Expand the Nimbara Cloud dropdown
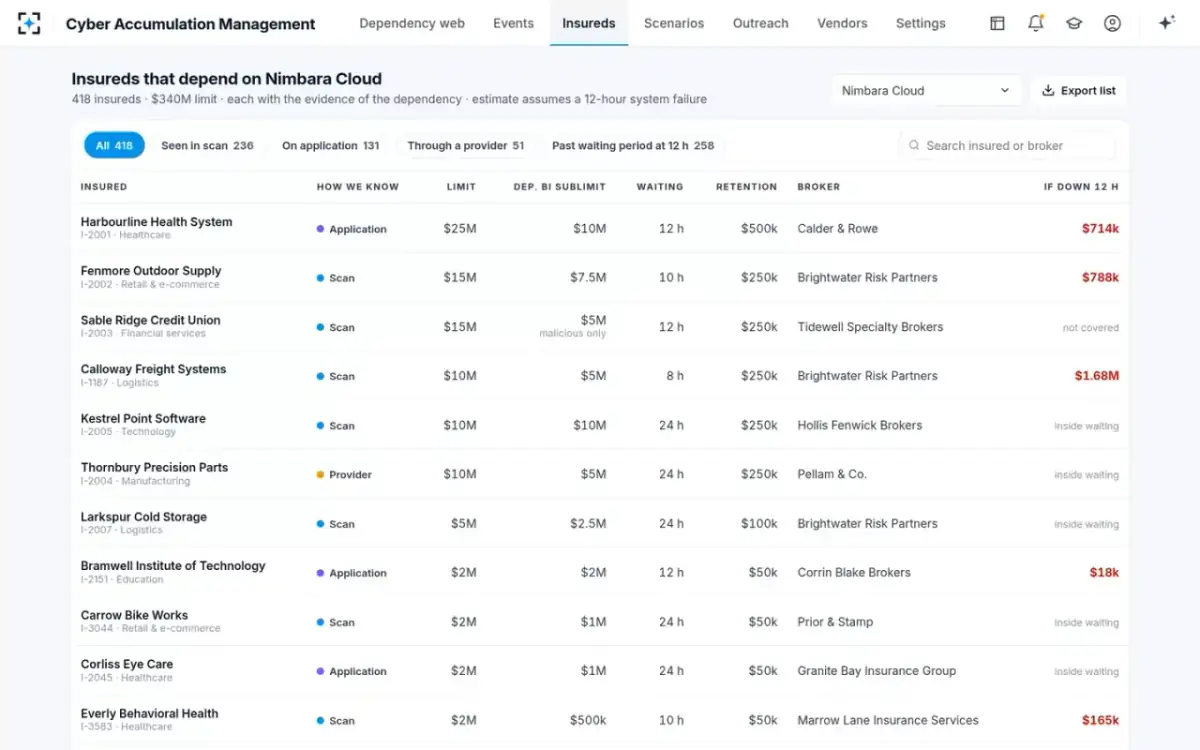Screen dimensions: 1200x750 pyautogui.click(x=926, y=90)
